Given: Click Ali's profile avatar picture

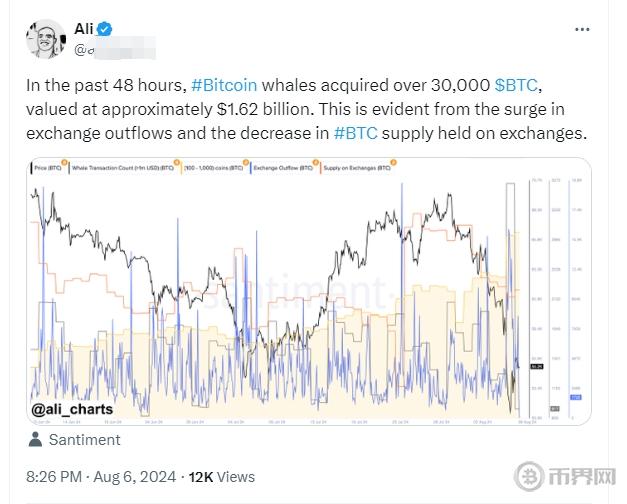Looking at the screenshot, I should click(x=44, y=39).
